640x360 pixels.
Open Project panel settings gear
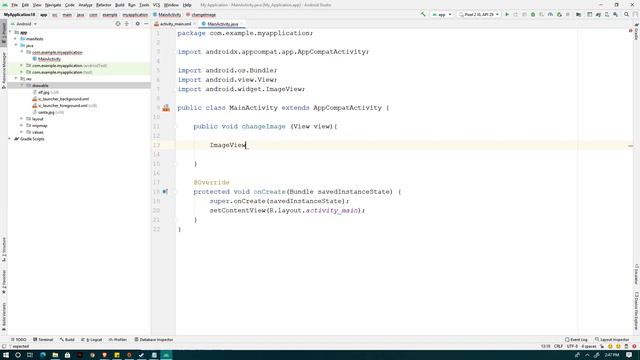click(x=138, y=24)
